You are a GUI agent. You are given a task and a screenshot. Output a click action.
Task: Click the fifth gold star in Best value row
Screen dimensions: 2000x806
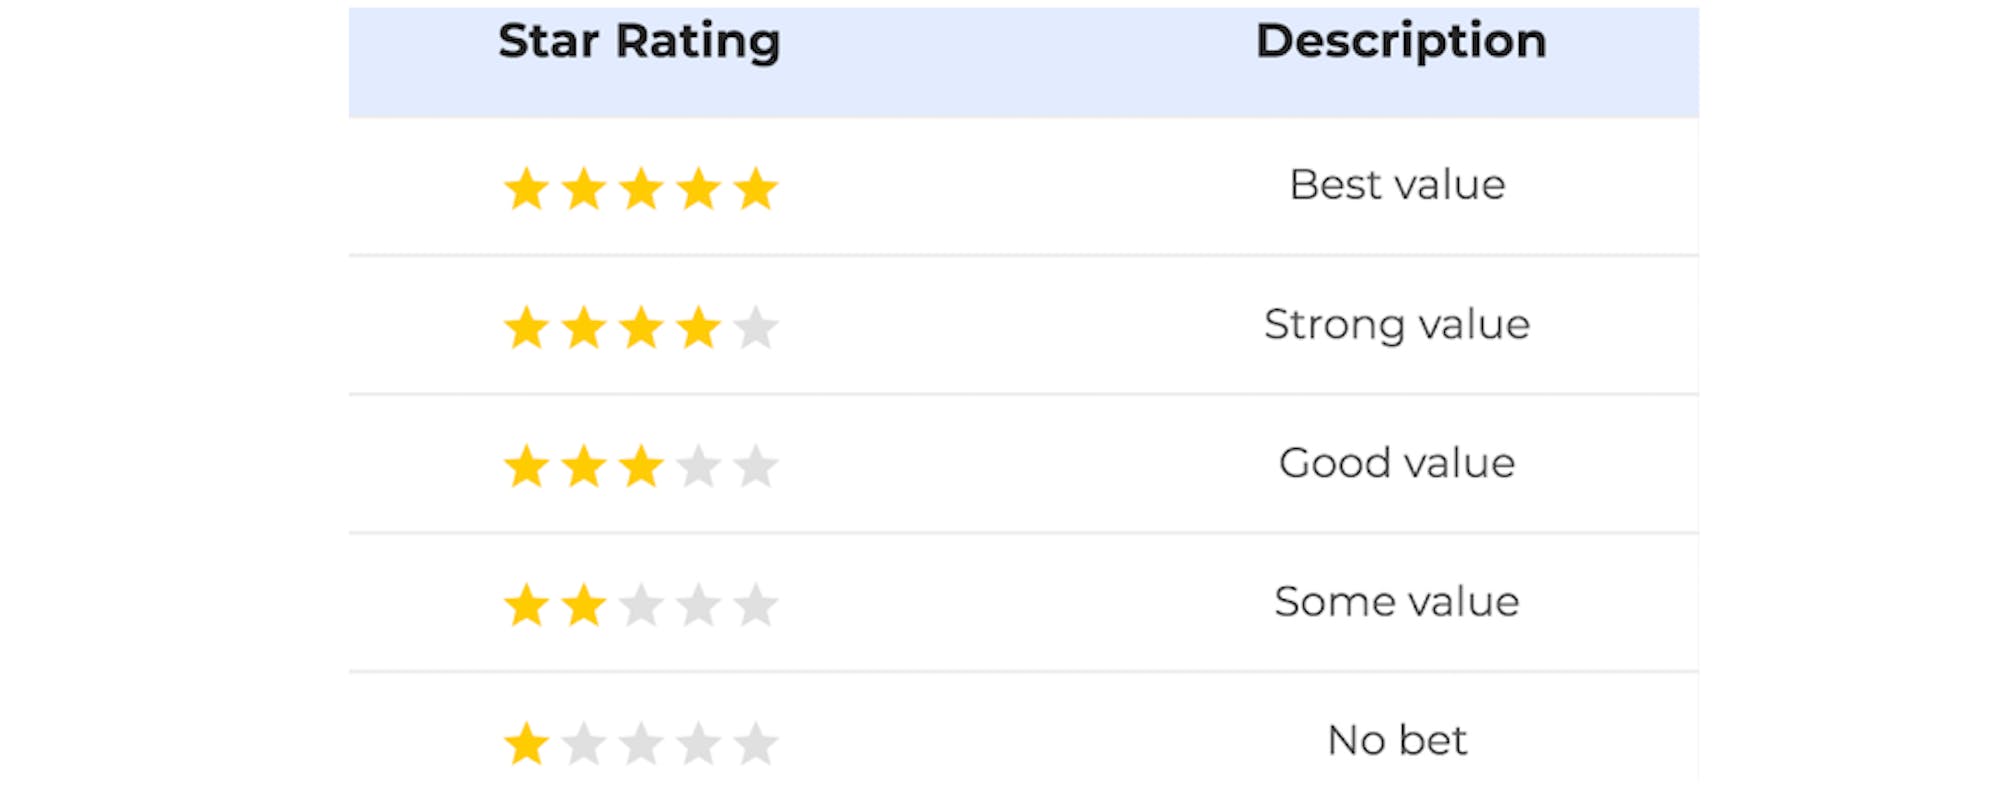coord(756,189)
